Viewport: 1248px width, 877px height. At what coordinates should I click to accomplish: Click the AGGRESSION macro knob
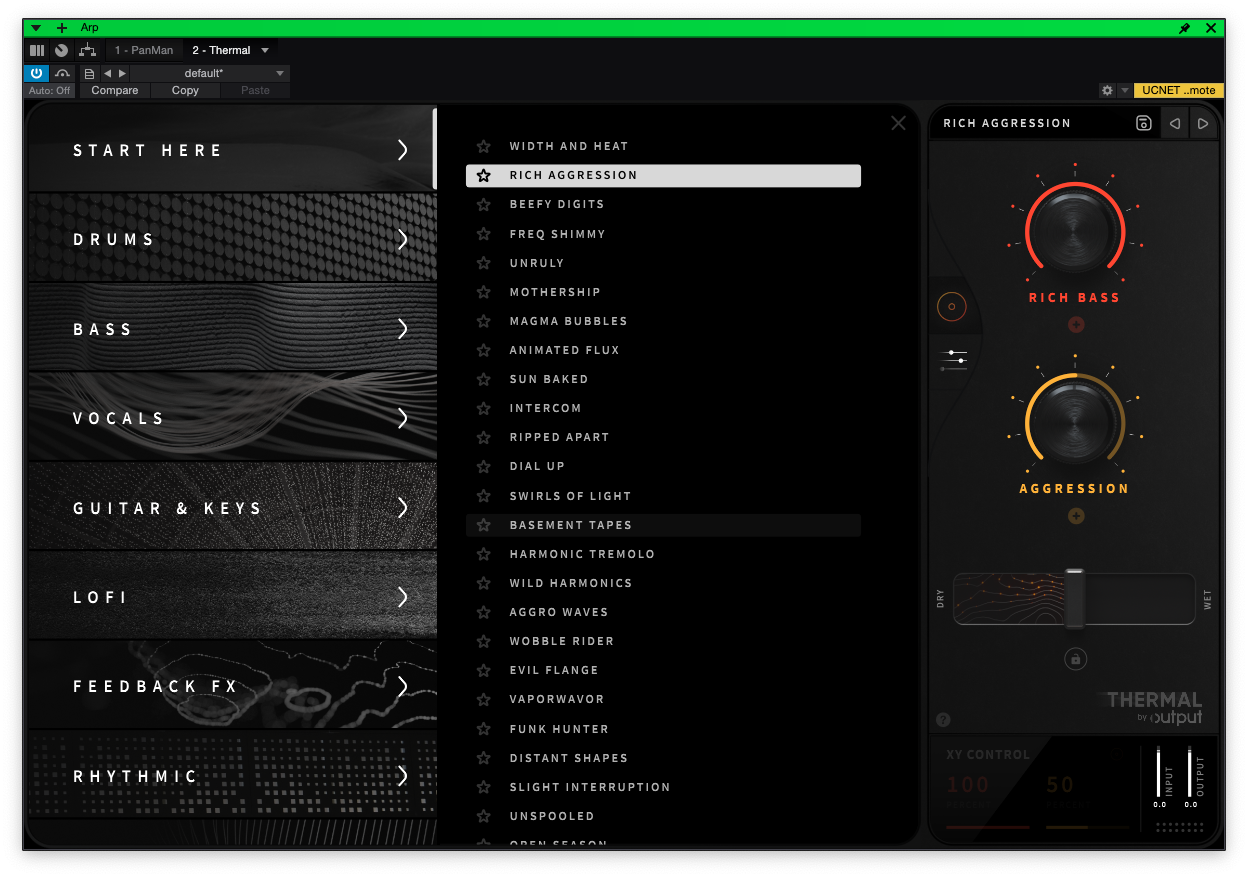pos(1075,423)
